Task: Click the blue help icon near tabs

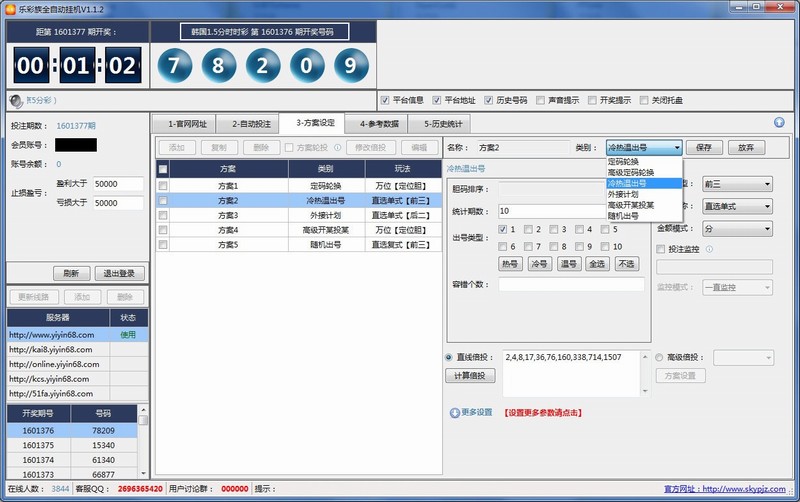Action: tap(779, 123)
